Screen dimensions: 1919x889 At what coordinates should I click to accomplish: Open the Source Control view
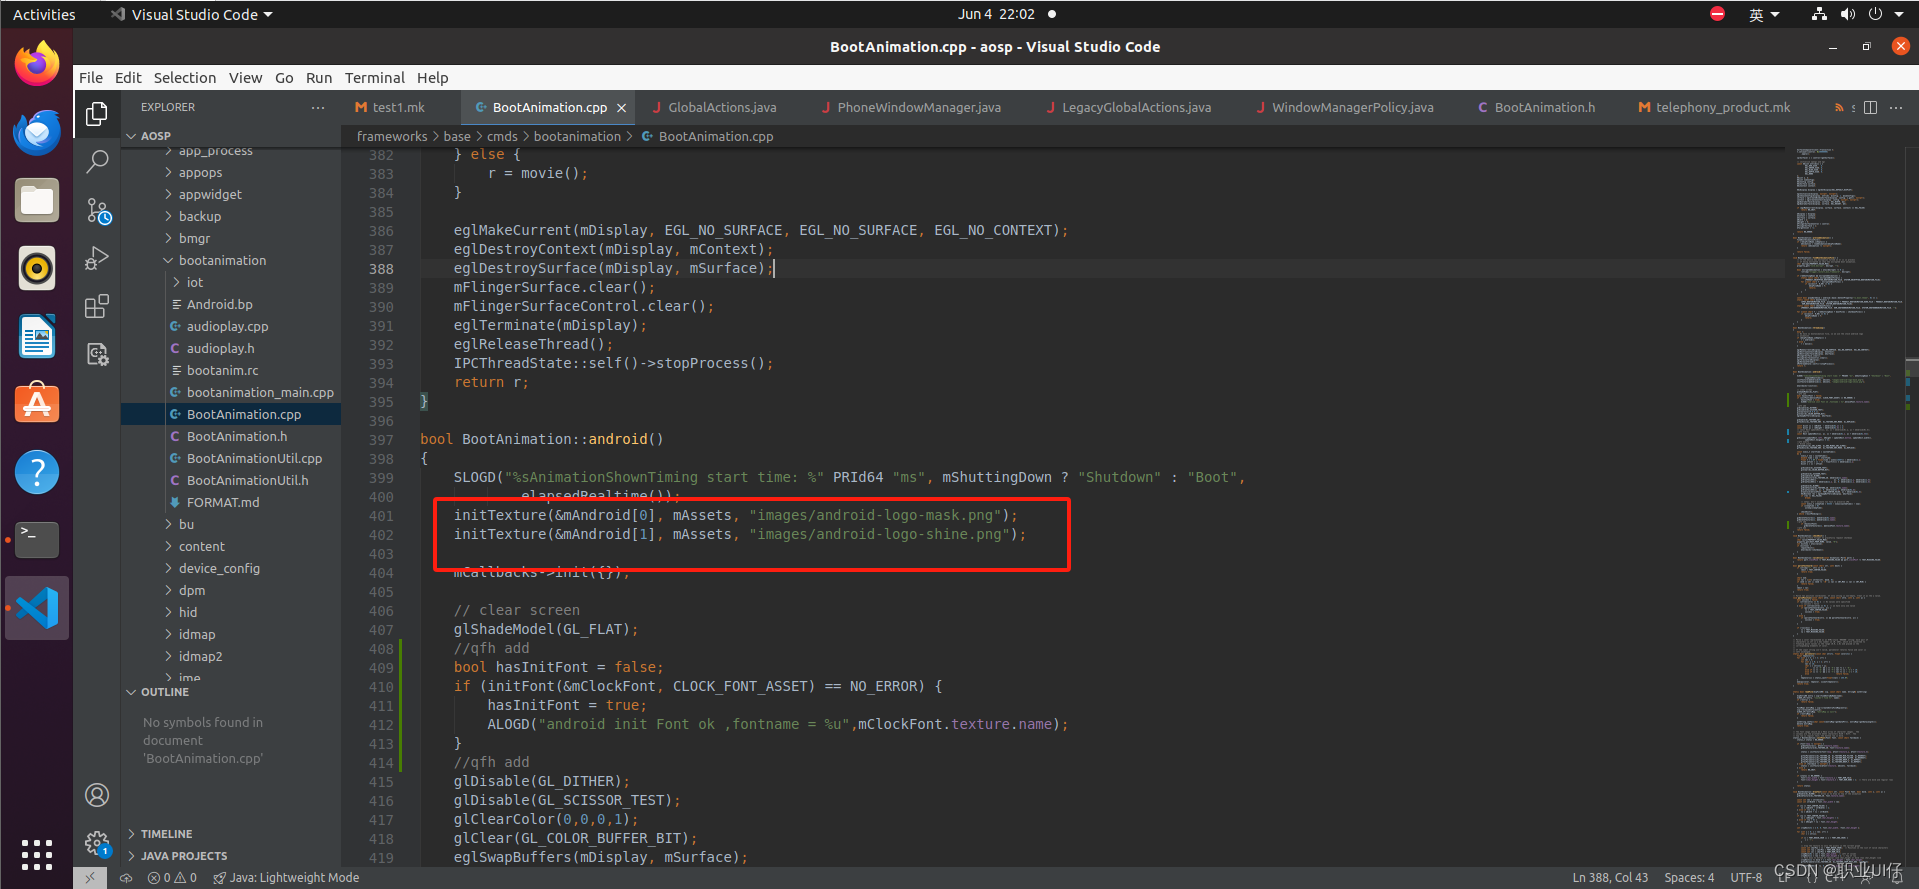tap(97, 210)
